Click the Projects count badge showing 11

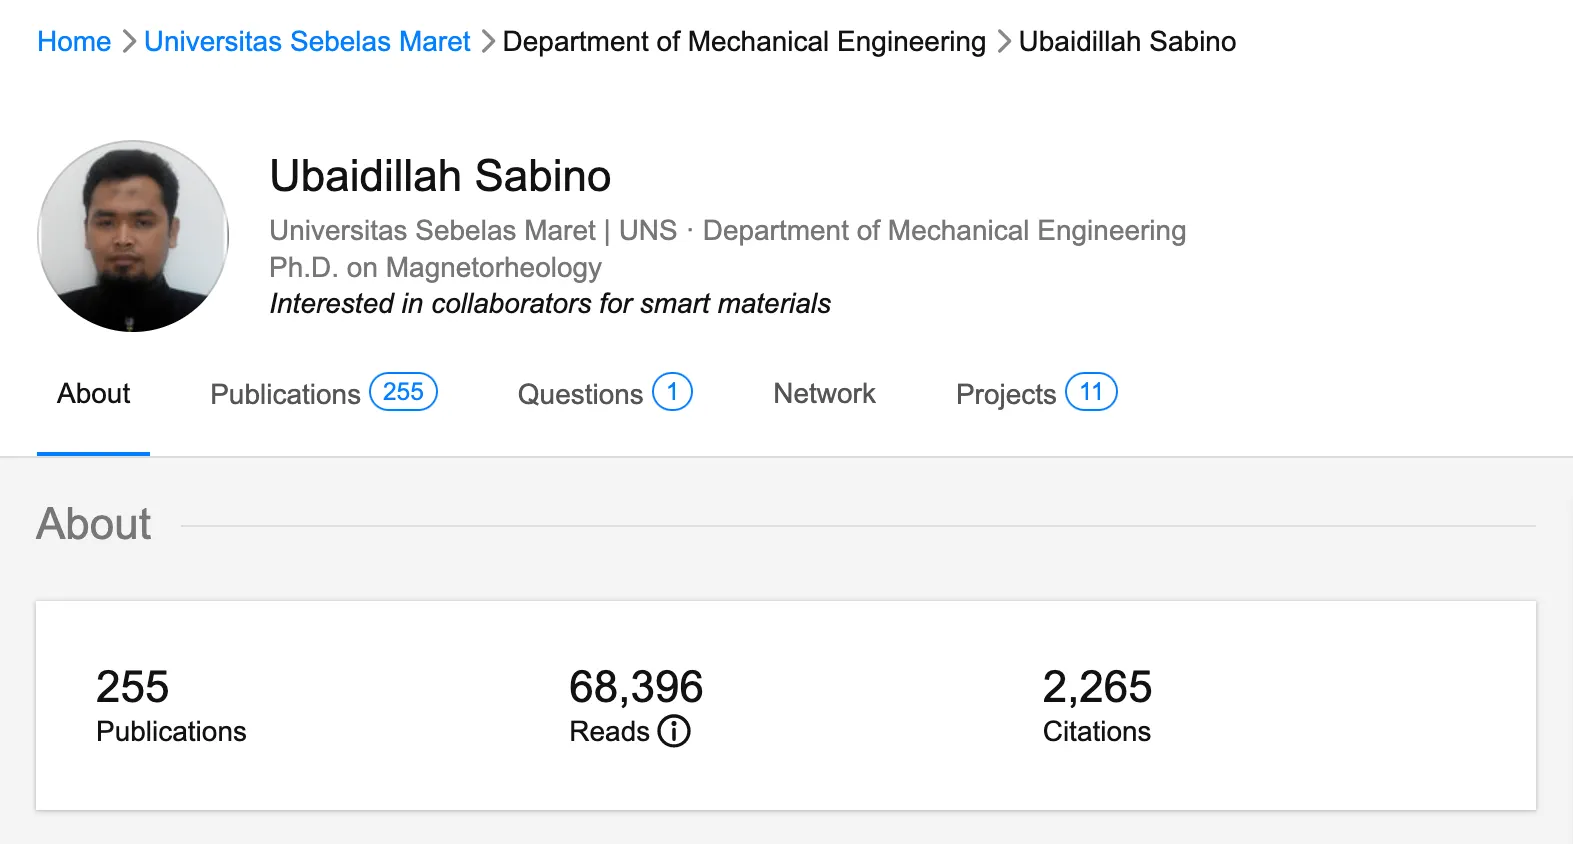click(x=1091, y=392)
